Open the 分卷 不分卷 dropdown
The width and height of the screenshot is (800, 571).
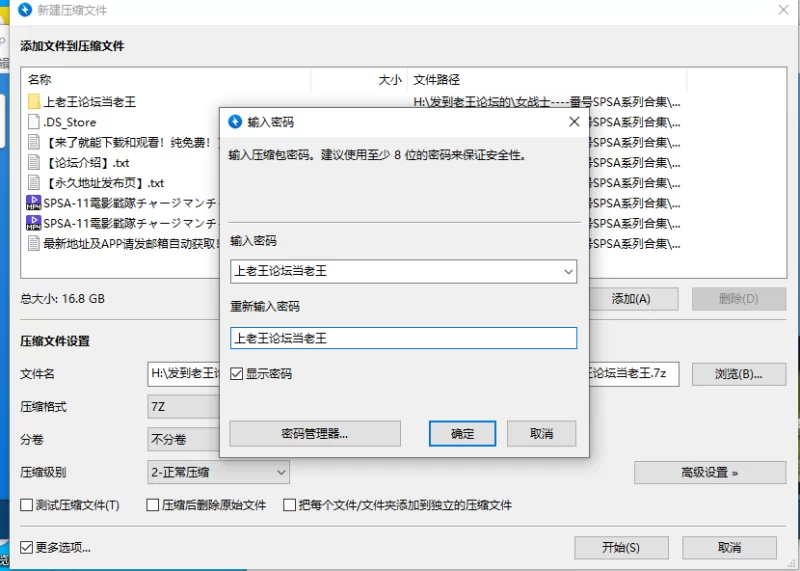[184, 439]
